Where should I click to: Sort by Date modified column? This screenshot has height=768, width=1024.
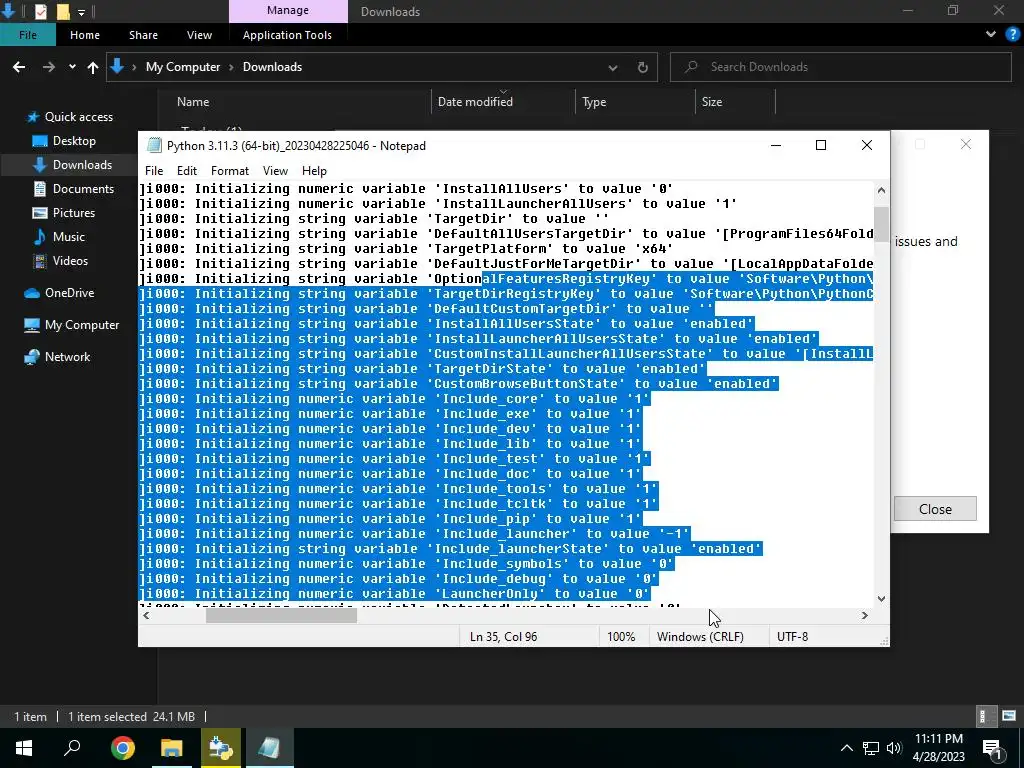point(475,102)
